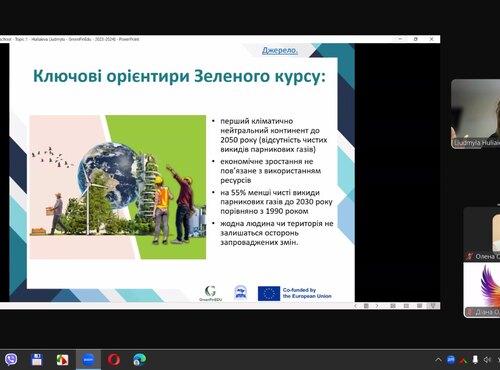
Task: Click bullet 'жодна людина чи територія'
Action: tap(277, 233)
